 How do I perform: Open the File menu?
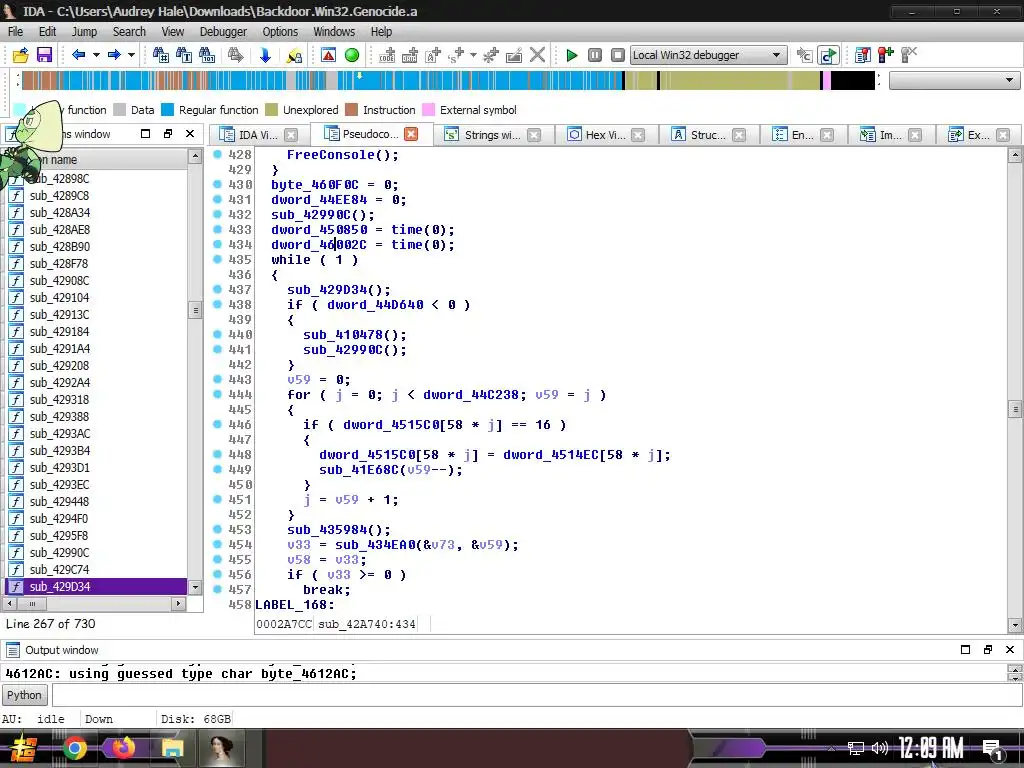coord(15,31)
